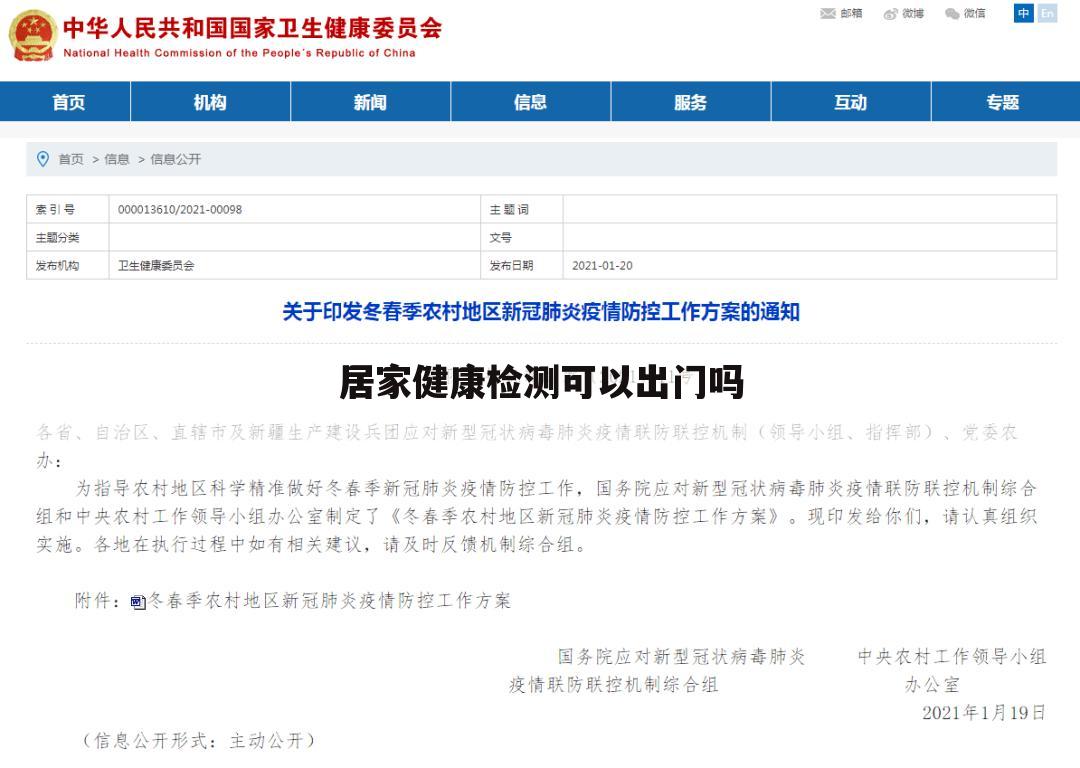
Task: Open the 邮箱 mail icon
Action: [x=828, y=13]
